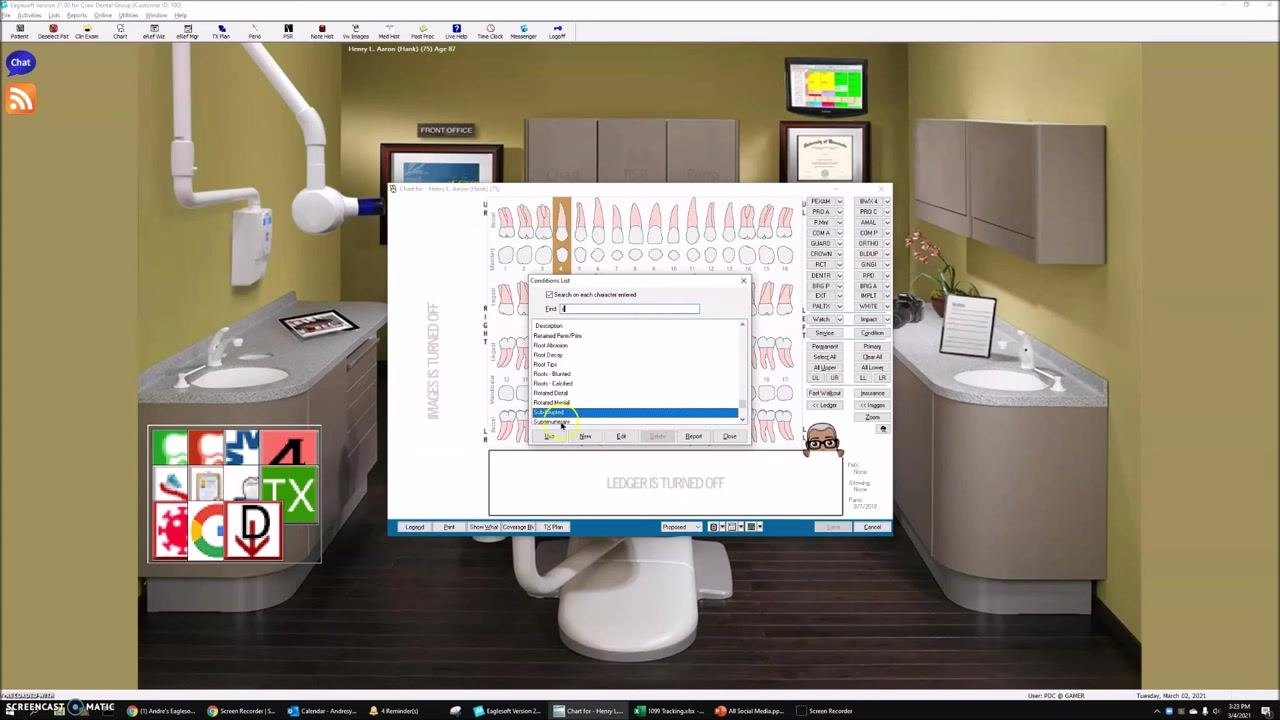This screenshot has width=1280, height=720.
Task: Open the Chat bubble icon
Action: click(x=21, y=64)
